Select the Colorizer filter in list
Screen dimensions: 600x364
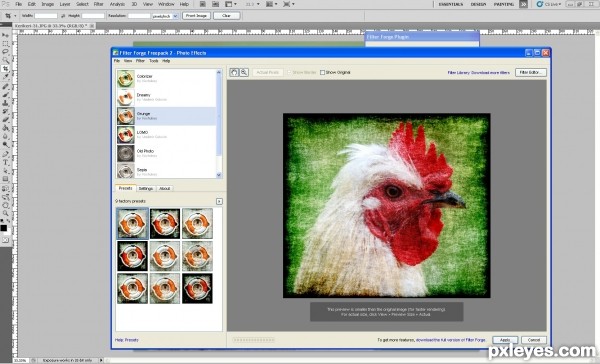(x=166, y=78)
